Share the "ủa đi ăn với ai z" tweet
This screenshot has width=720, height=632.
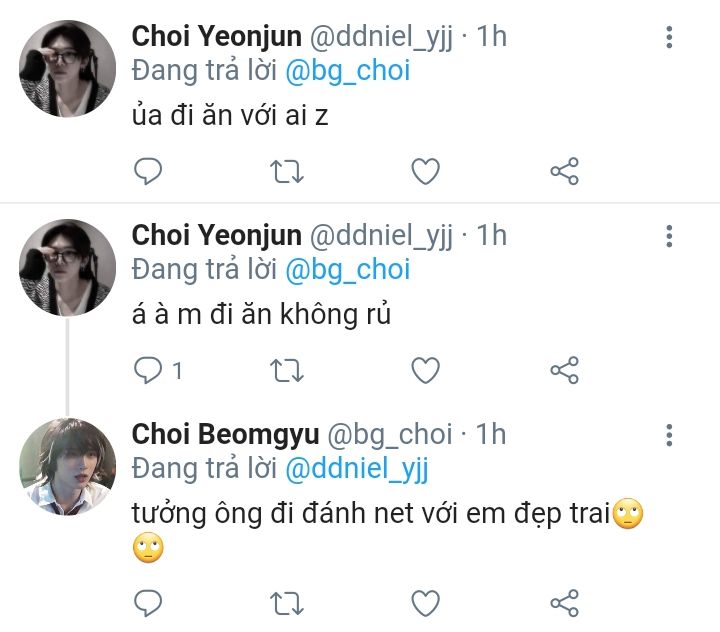pos(565,171)
